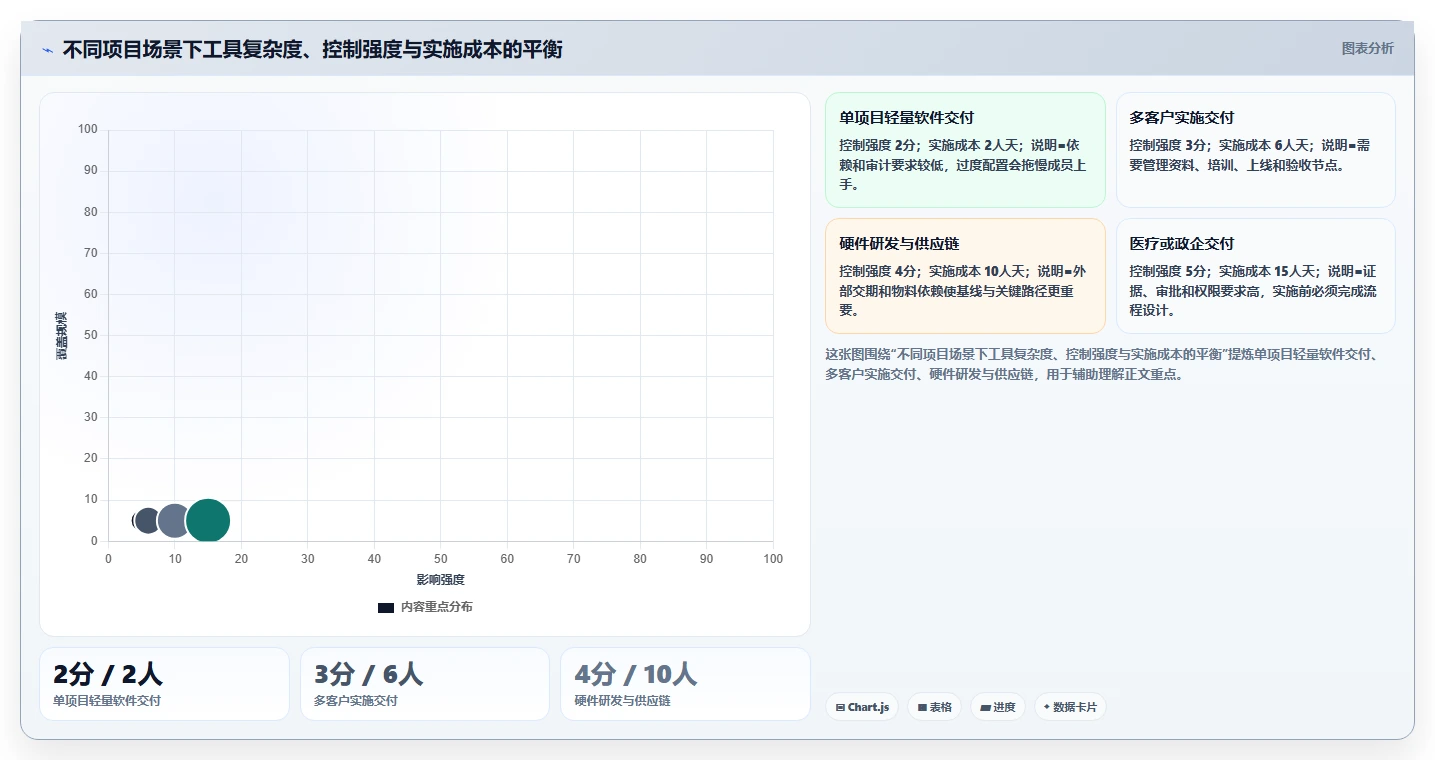Click the dark slate bubble in chart
Viewport: 1435px width, 760px height.
[148, 520]
